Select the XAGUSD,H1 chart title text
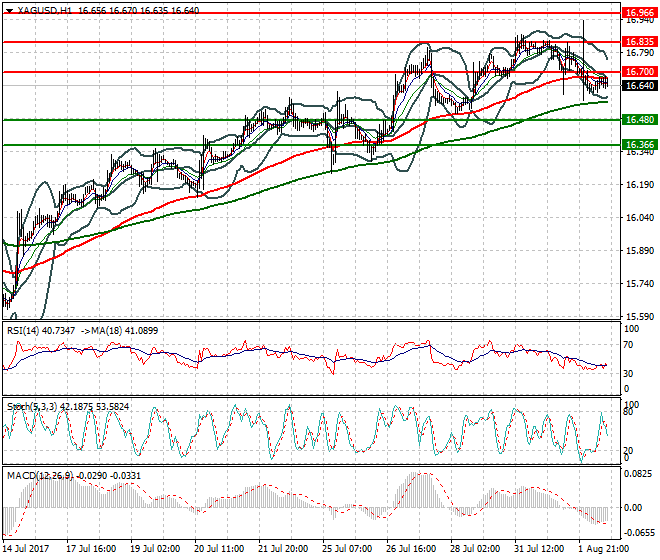 pos(44,11)
